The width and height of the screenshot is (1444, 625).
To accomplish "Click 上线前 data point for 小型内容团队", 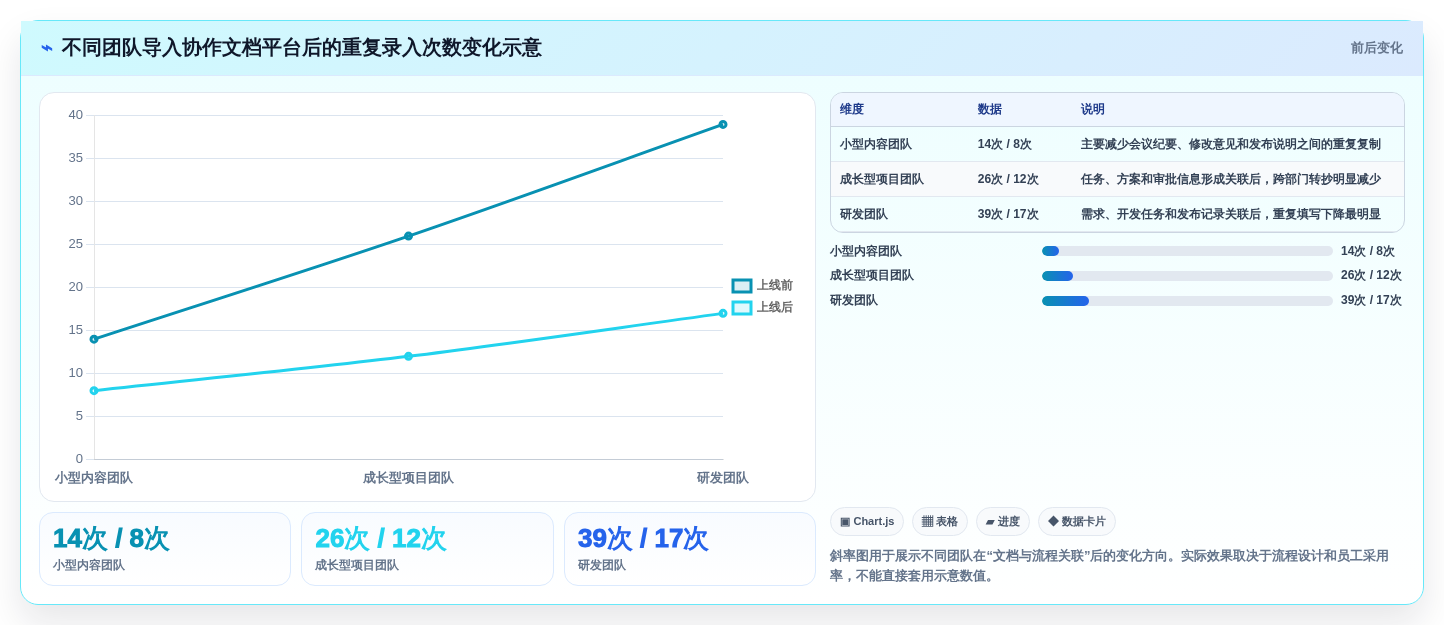I will pos(94,339).
